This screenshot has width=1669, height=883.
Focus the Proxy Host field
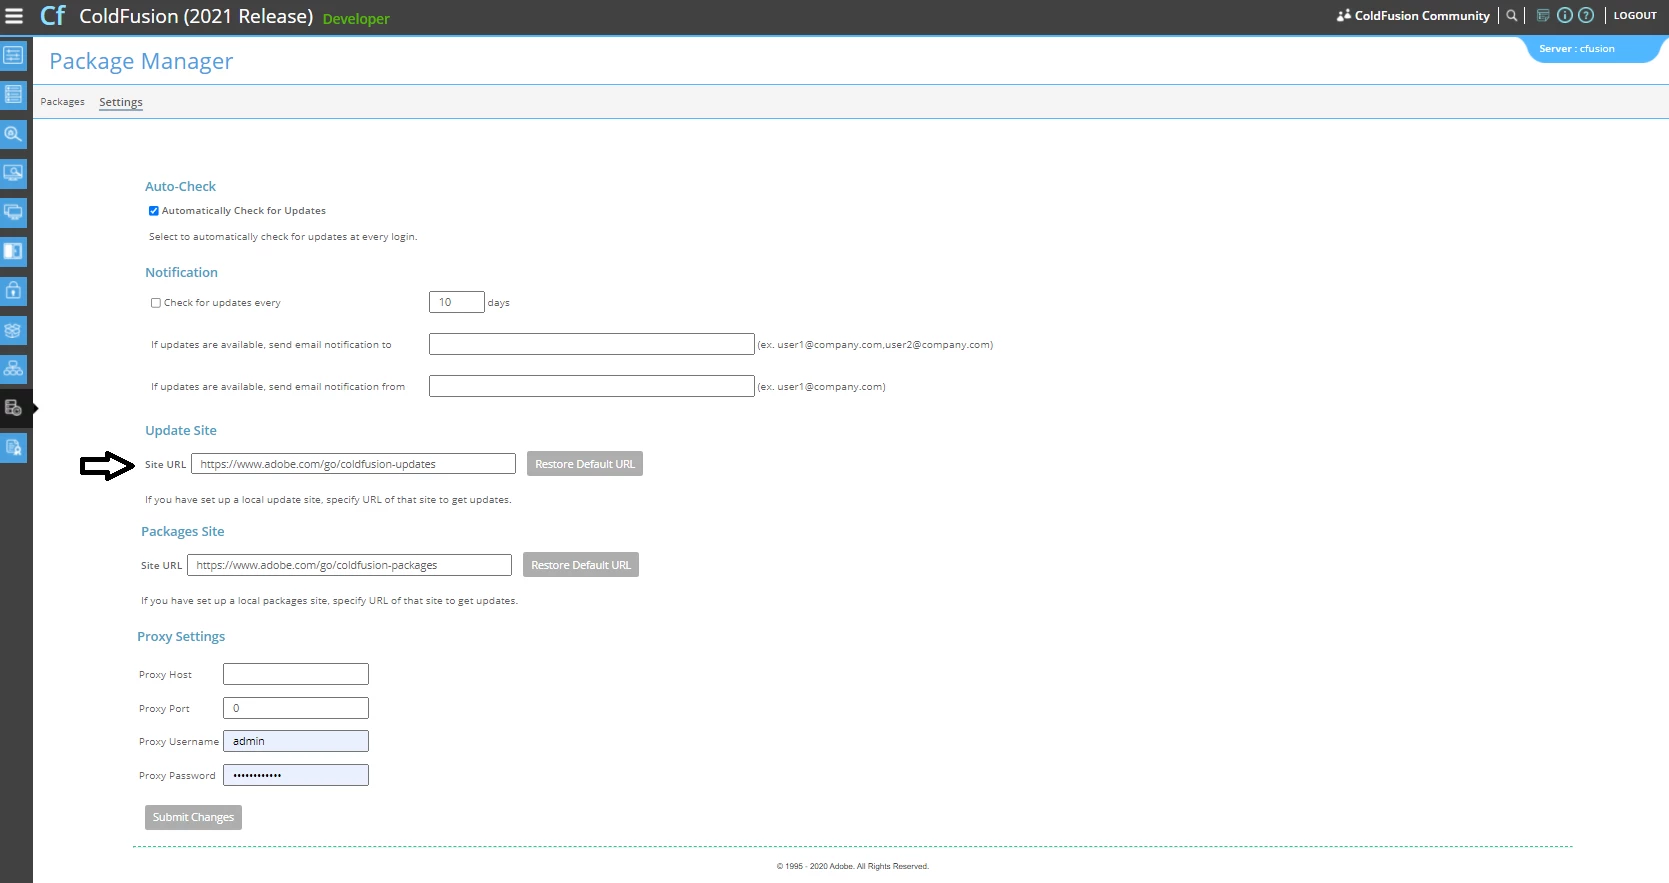[296, 674]
